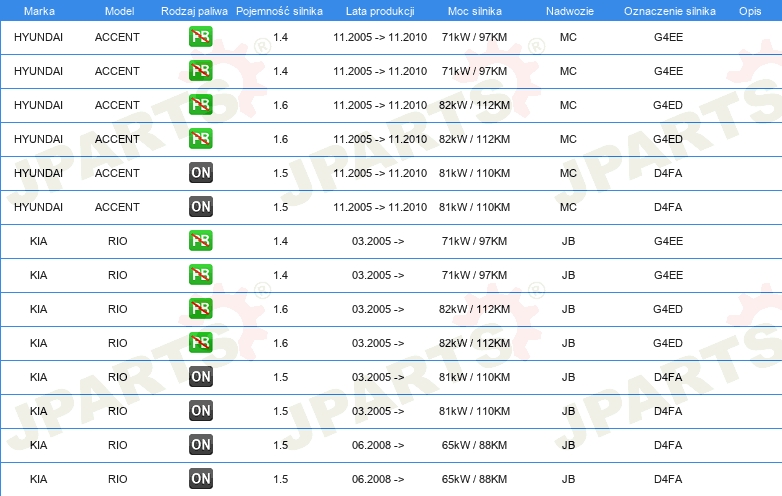Click petrol icon in second Kia Rio 1.4 row

pyautogui.click(x=200, y=275)
